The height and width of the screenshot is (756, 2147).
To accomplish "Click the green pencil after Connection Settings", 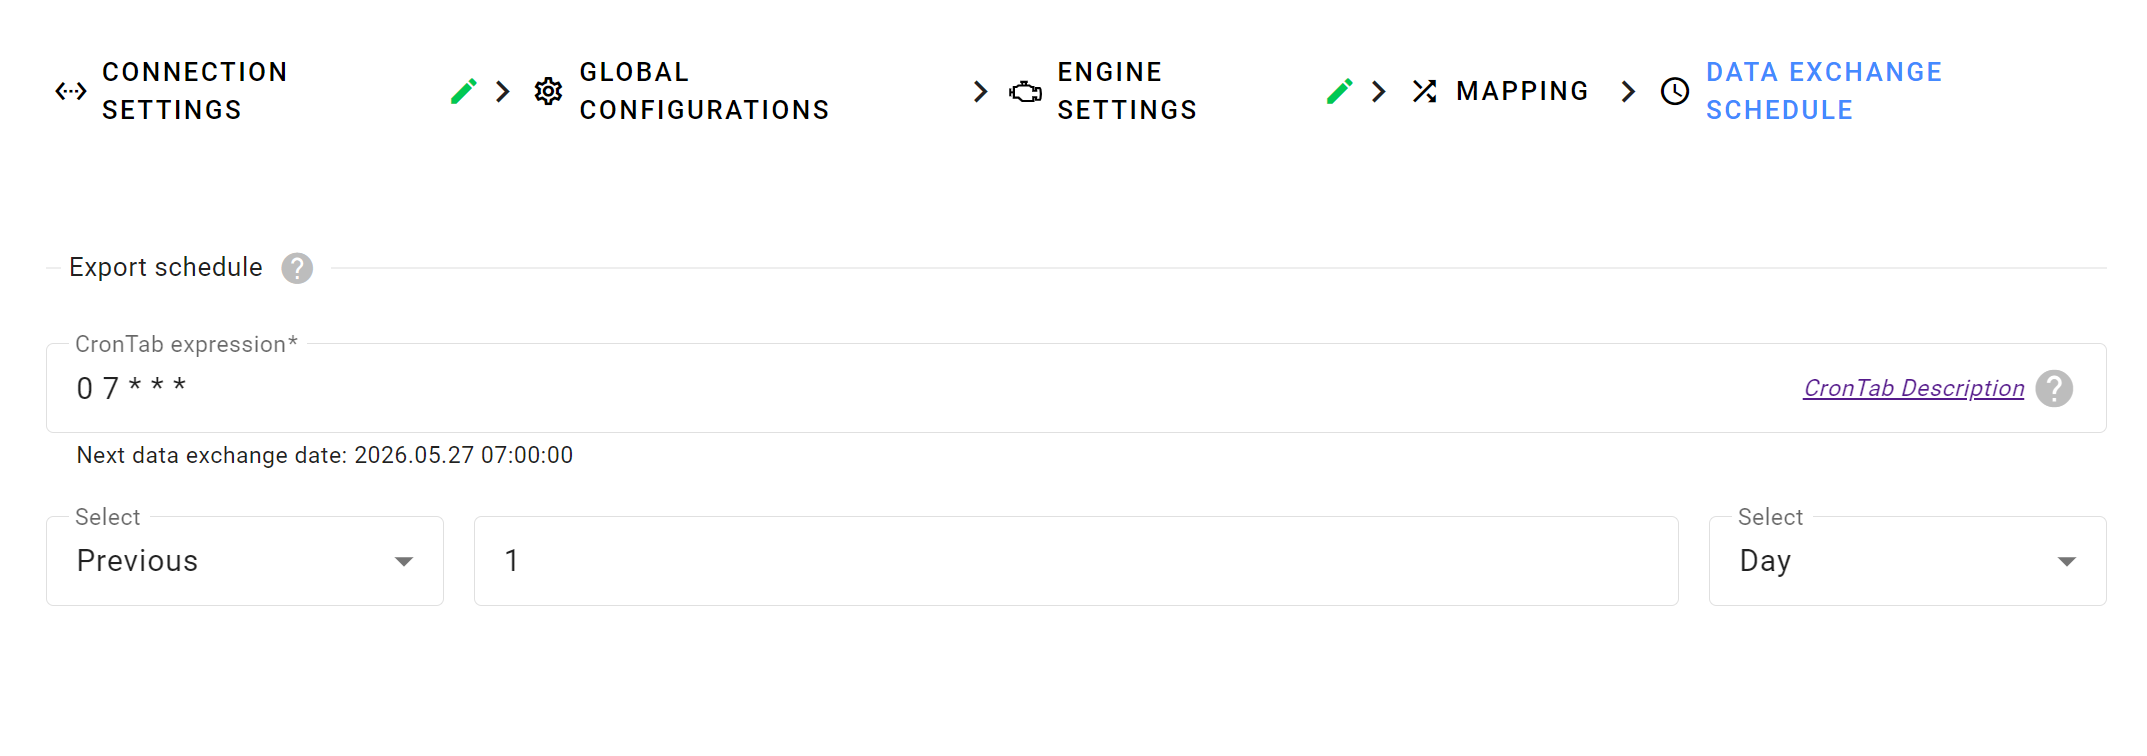I will tap(464, 91).
